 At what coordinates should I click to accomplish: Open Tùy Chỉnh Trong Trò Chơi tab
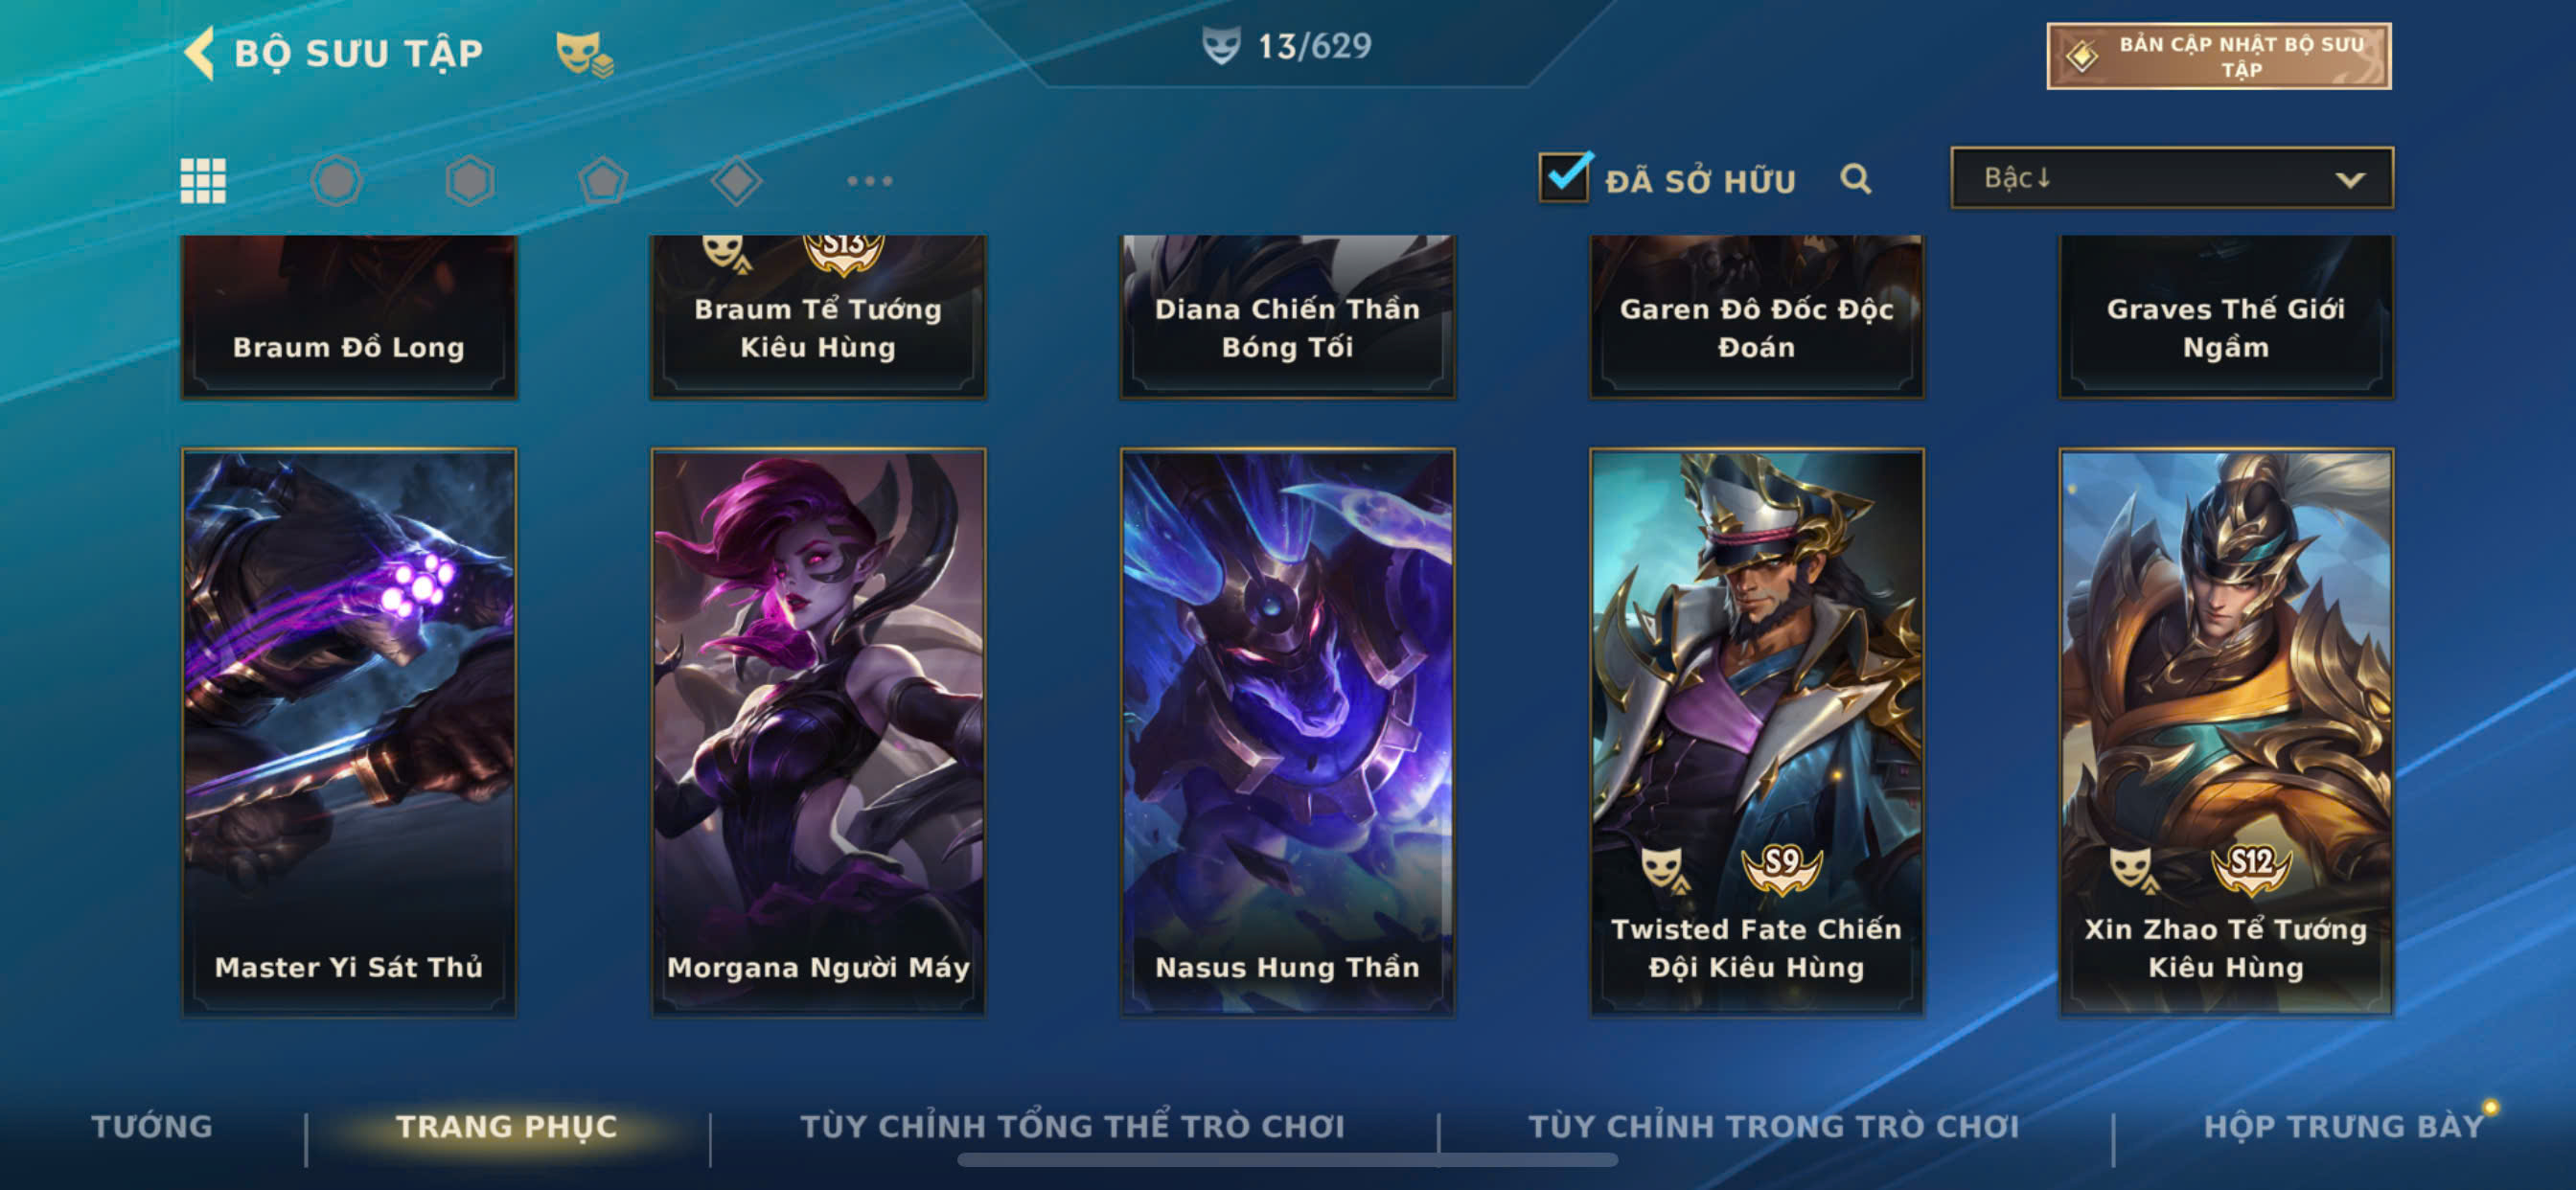(1774, 1126)
